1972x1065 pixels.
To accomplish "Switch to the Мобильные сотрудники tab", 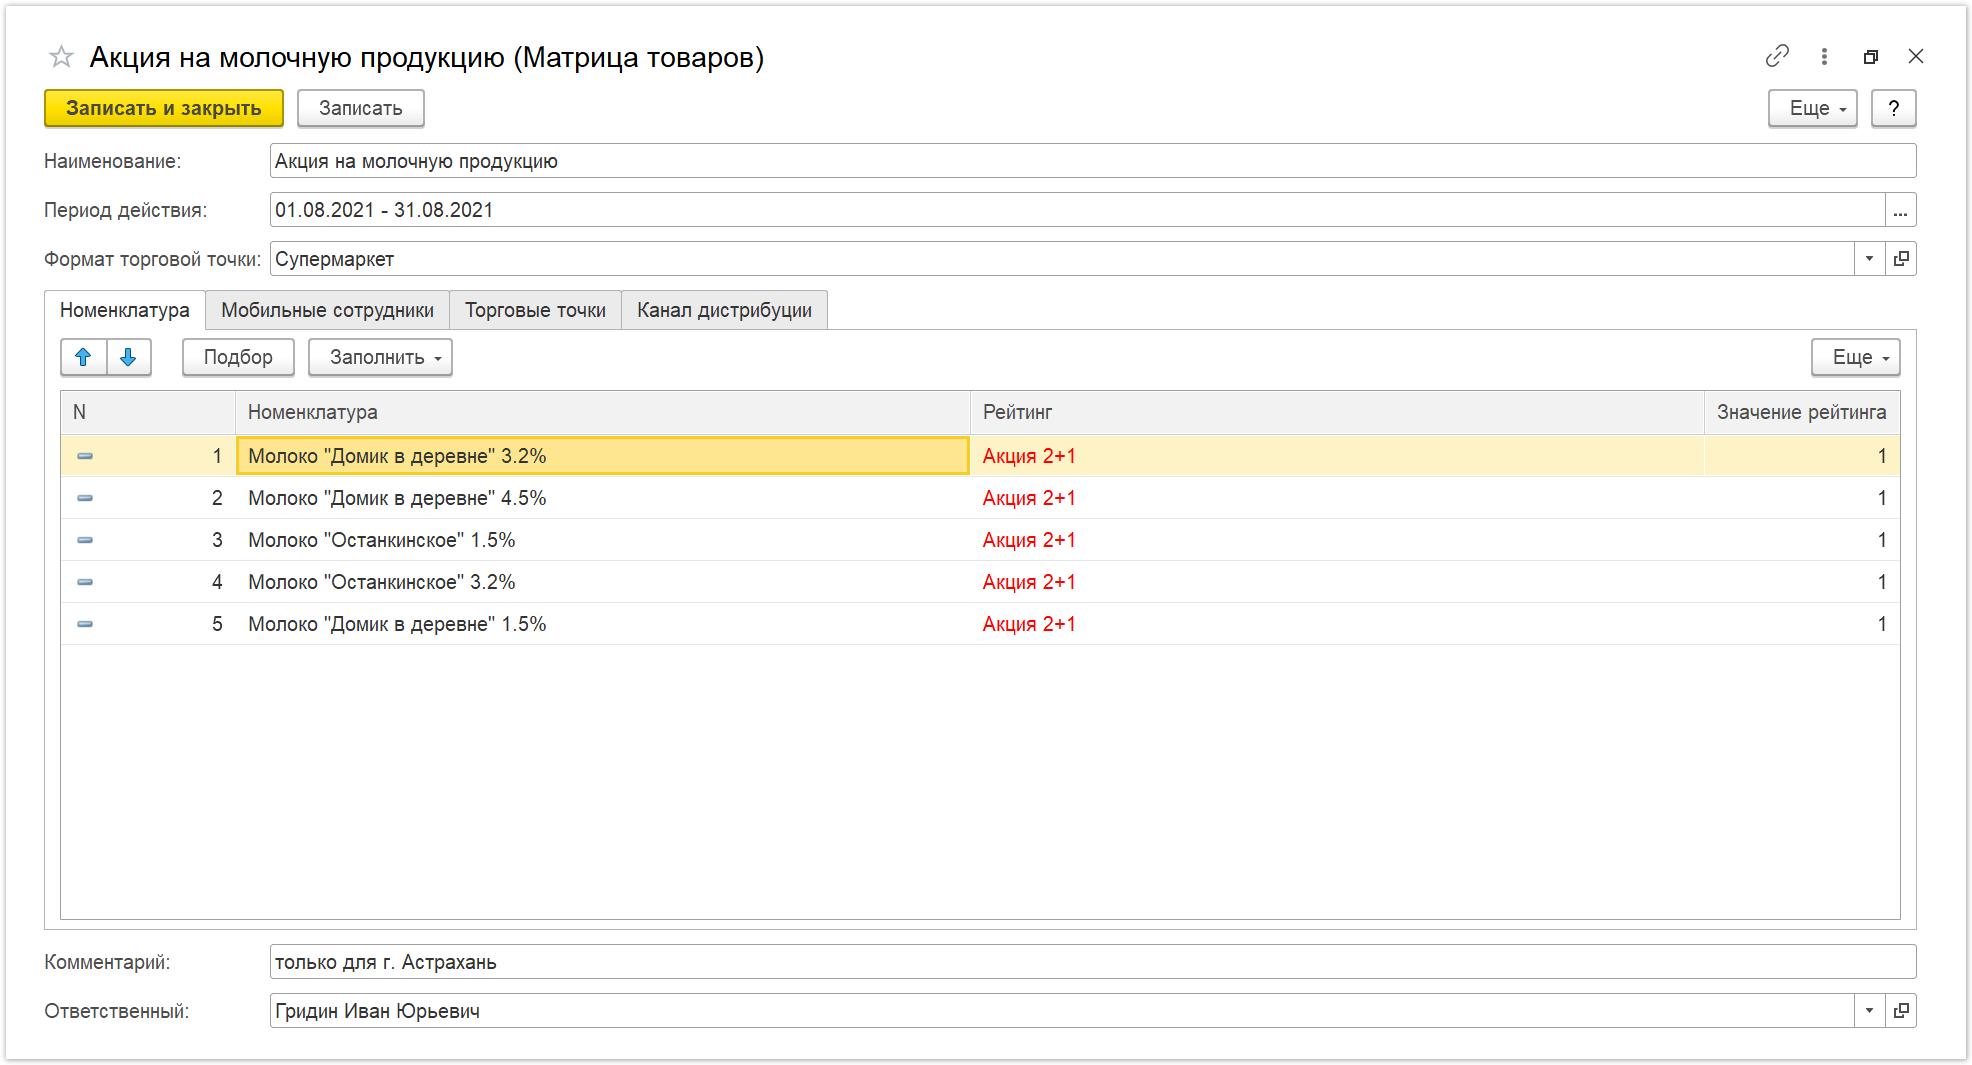I will point(327,310).
